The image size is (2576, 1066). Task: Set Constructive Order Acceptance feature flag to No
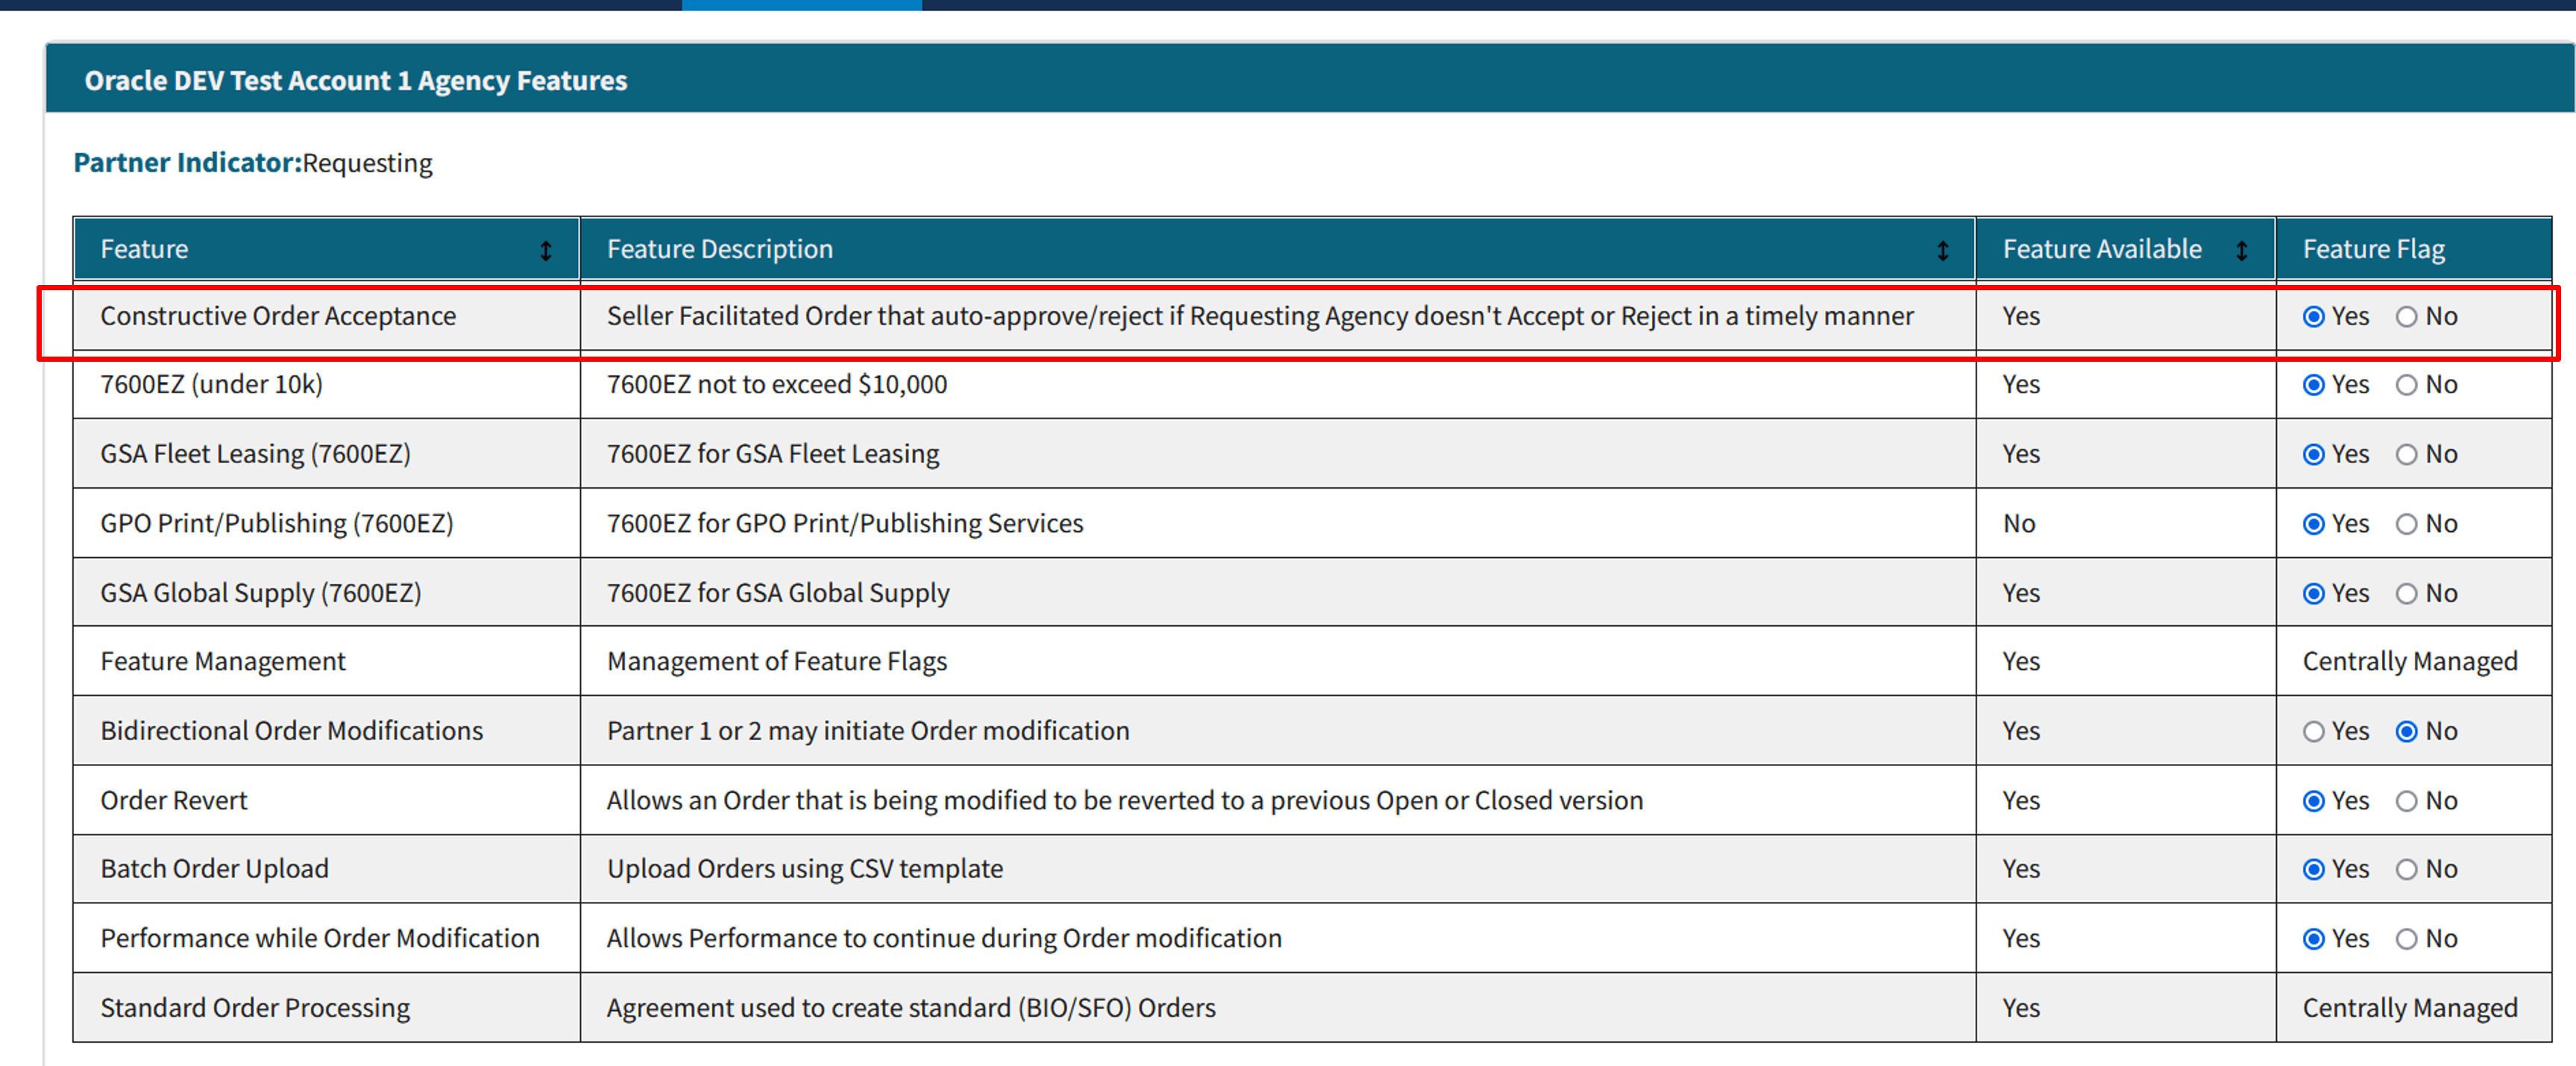2406,317
